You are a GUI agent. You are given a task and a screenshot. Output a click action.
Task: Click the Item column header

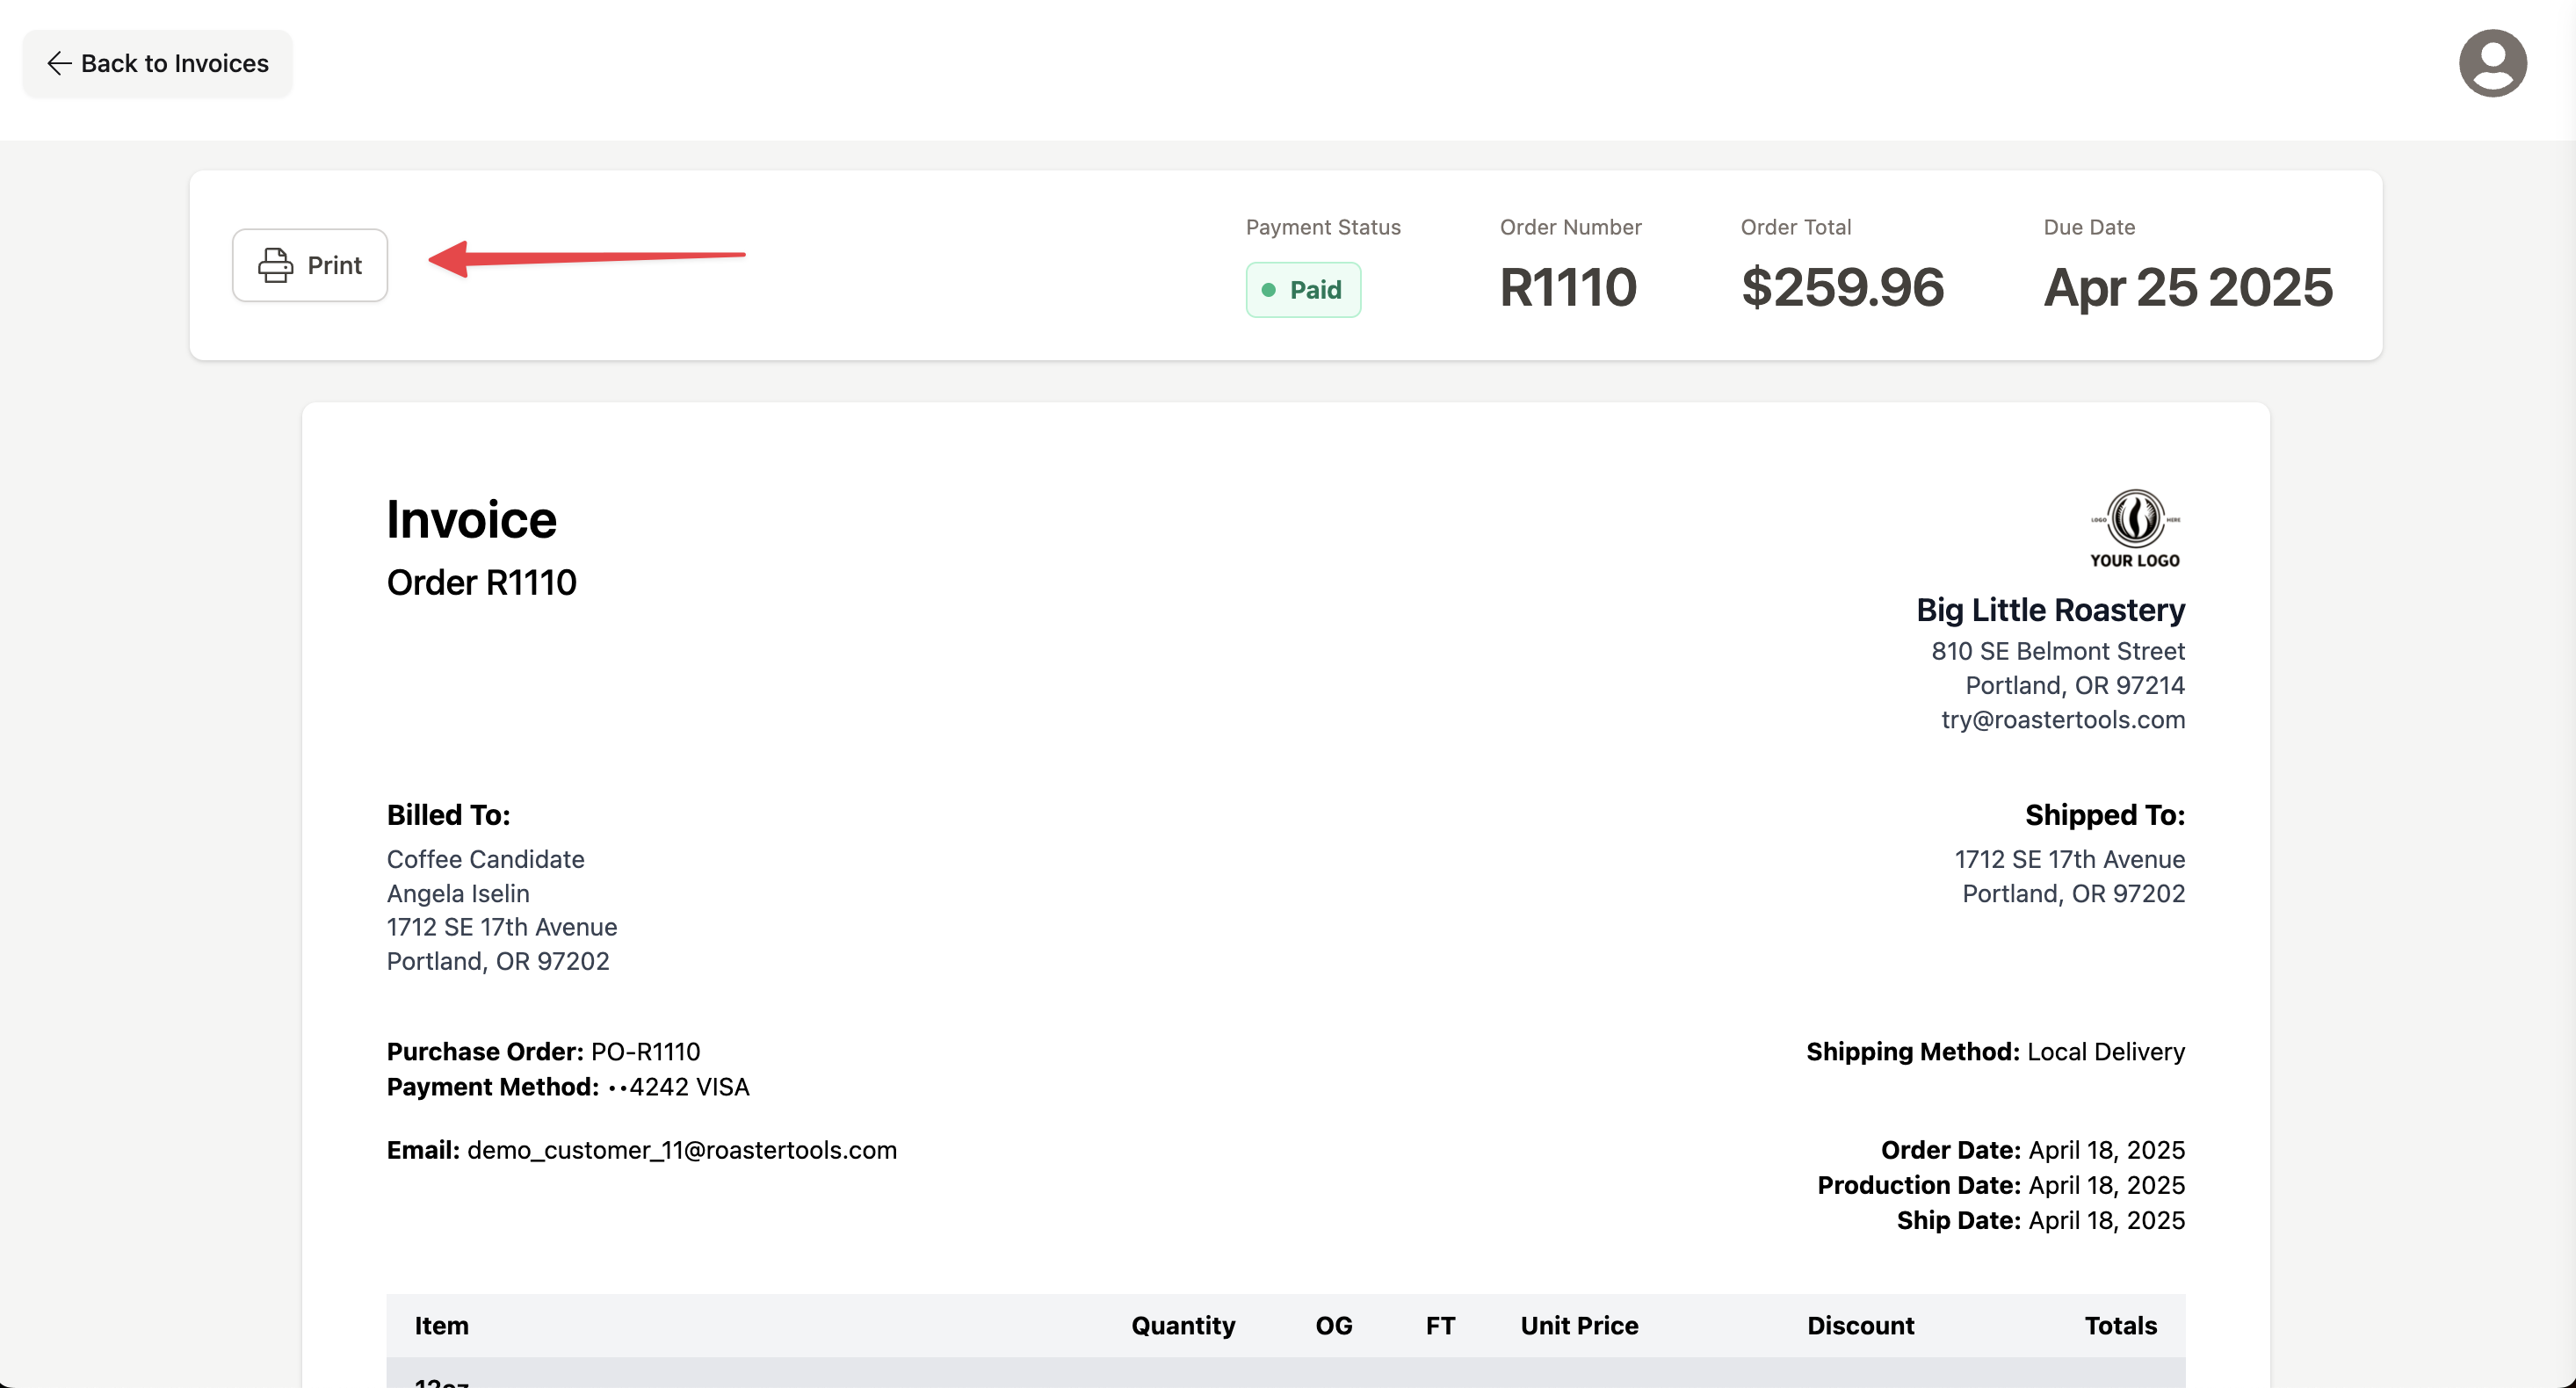(x=441, y=1326)
